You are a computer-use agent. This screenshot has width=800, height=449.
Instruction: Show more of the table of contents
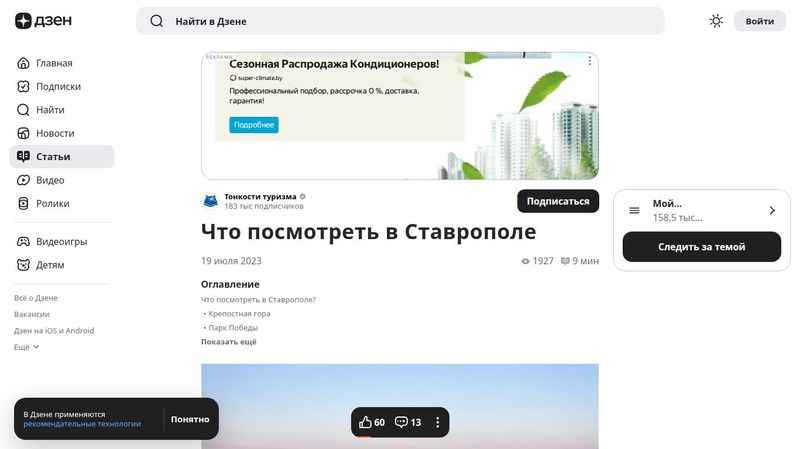pyautogui.click(x=228, y=342)
